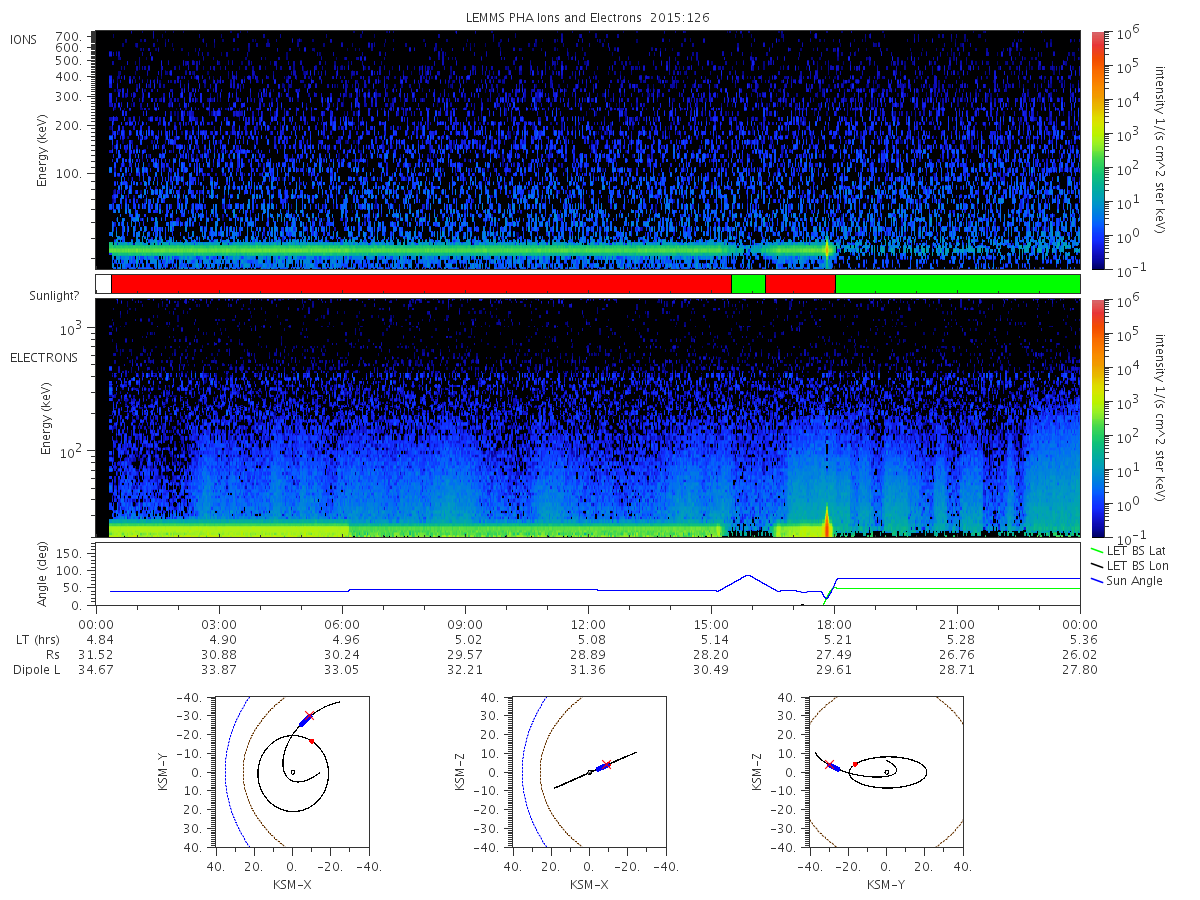The height and width of the screenshot is (900, 1200).
Task: Click the red X marker in KSM-X/KSM-Y plot
Action: (309, 716)
